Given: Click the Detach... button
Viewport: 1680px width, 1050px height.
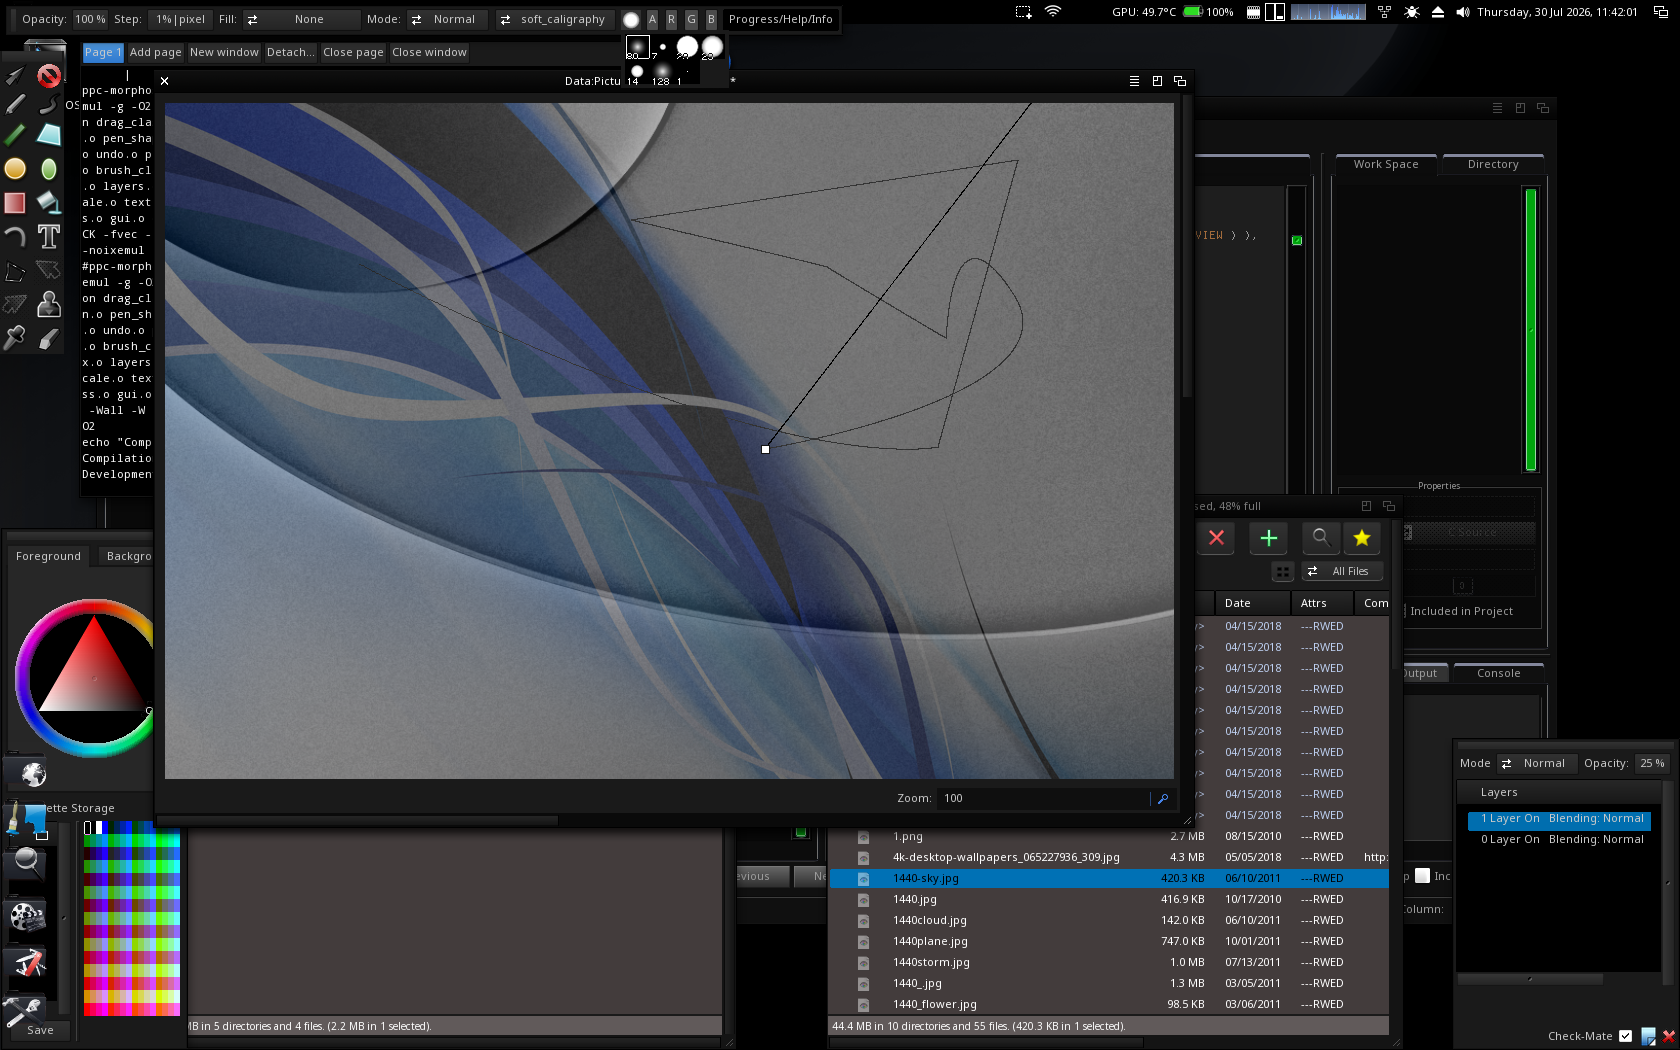Looking at the screenshot, I should click(291, 52).
